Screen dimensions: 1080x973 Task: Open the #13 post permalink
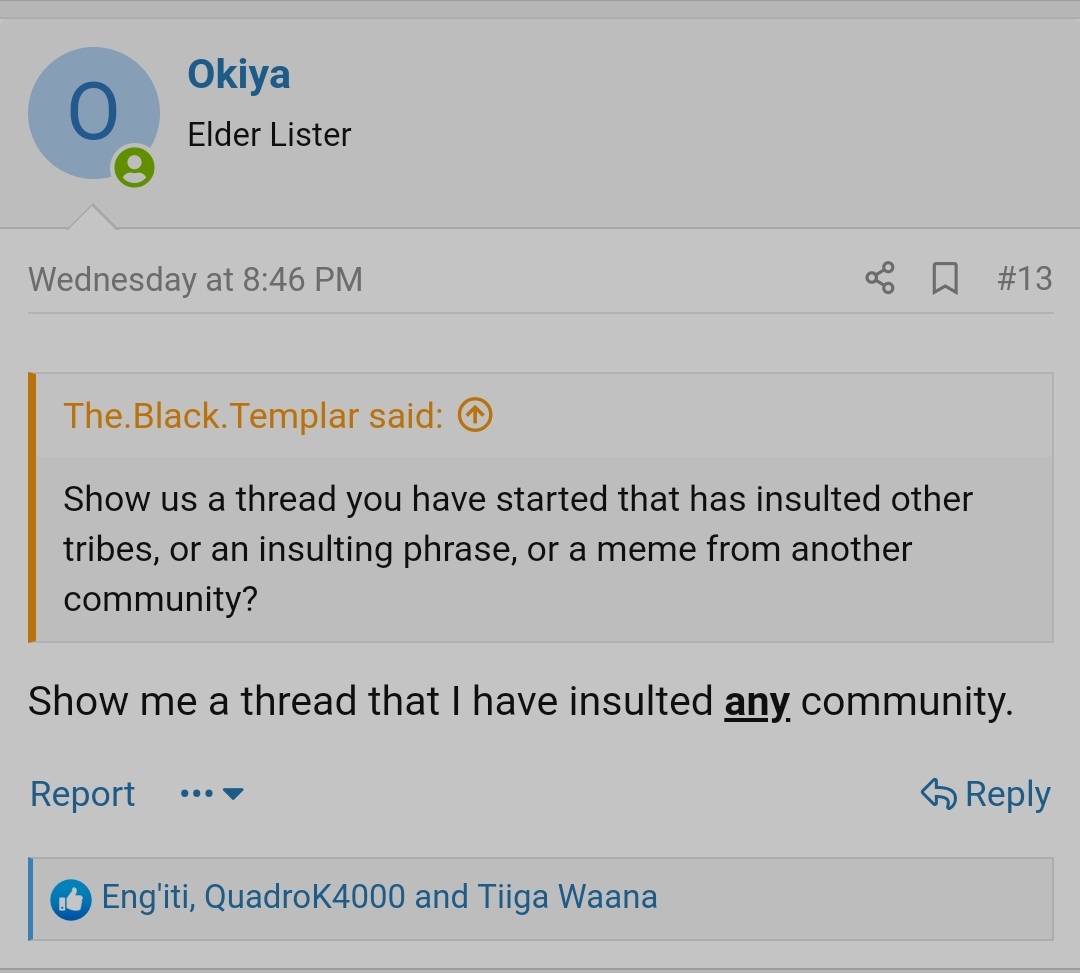[x=1024, y=278]
